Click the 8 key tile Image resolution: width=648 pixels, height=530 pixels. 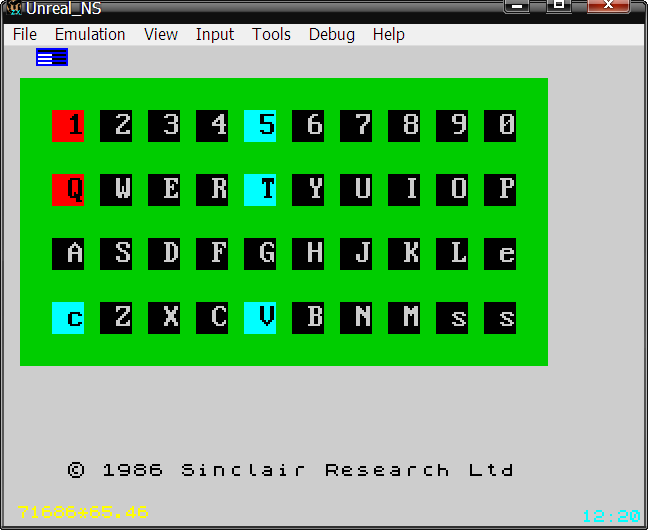[404, 126]
